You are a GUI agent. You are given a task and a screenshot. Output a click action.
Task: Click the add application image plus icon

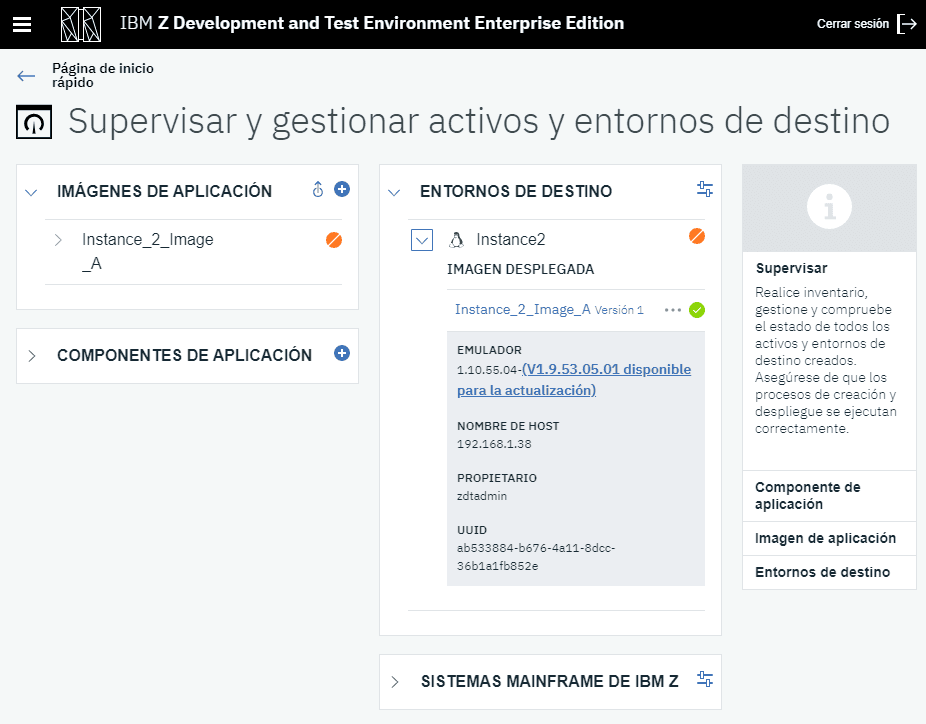[342, 189]
